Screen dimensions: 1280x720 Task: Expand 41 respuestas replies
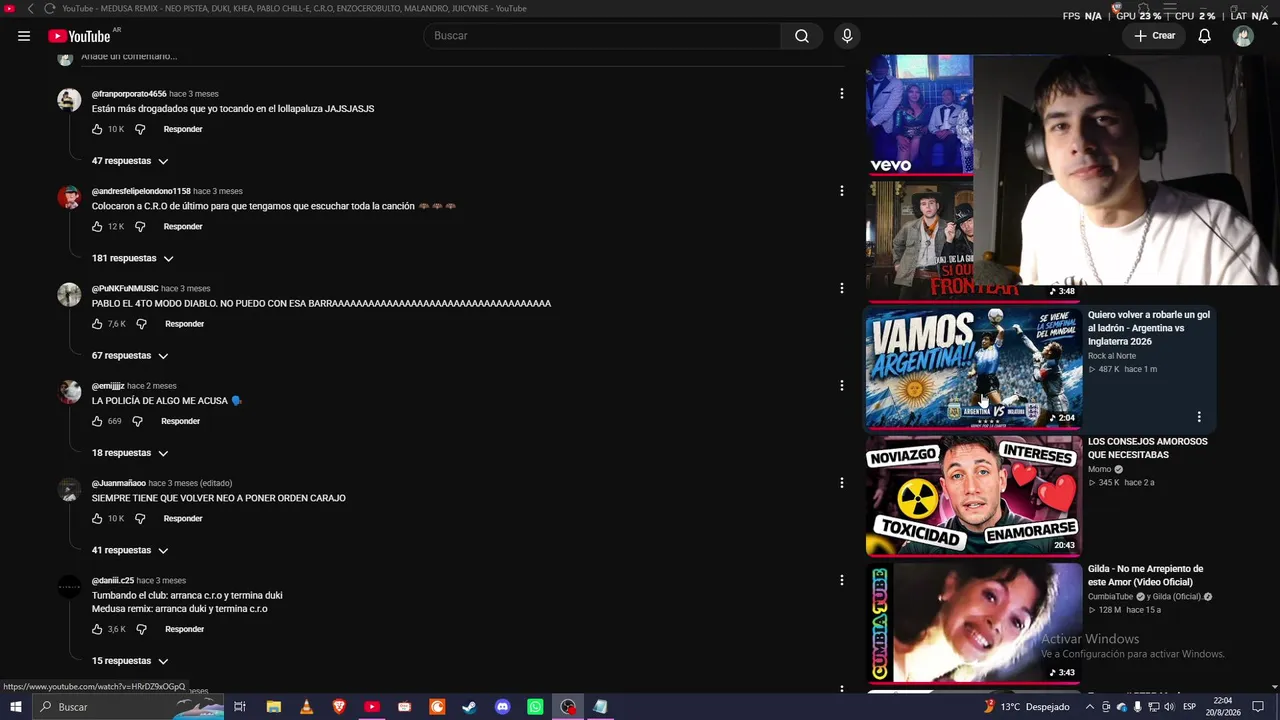click(x=130, y=551)
